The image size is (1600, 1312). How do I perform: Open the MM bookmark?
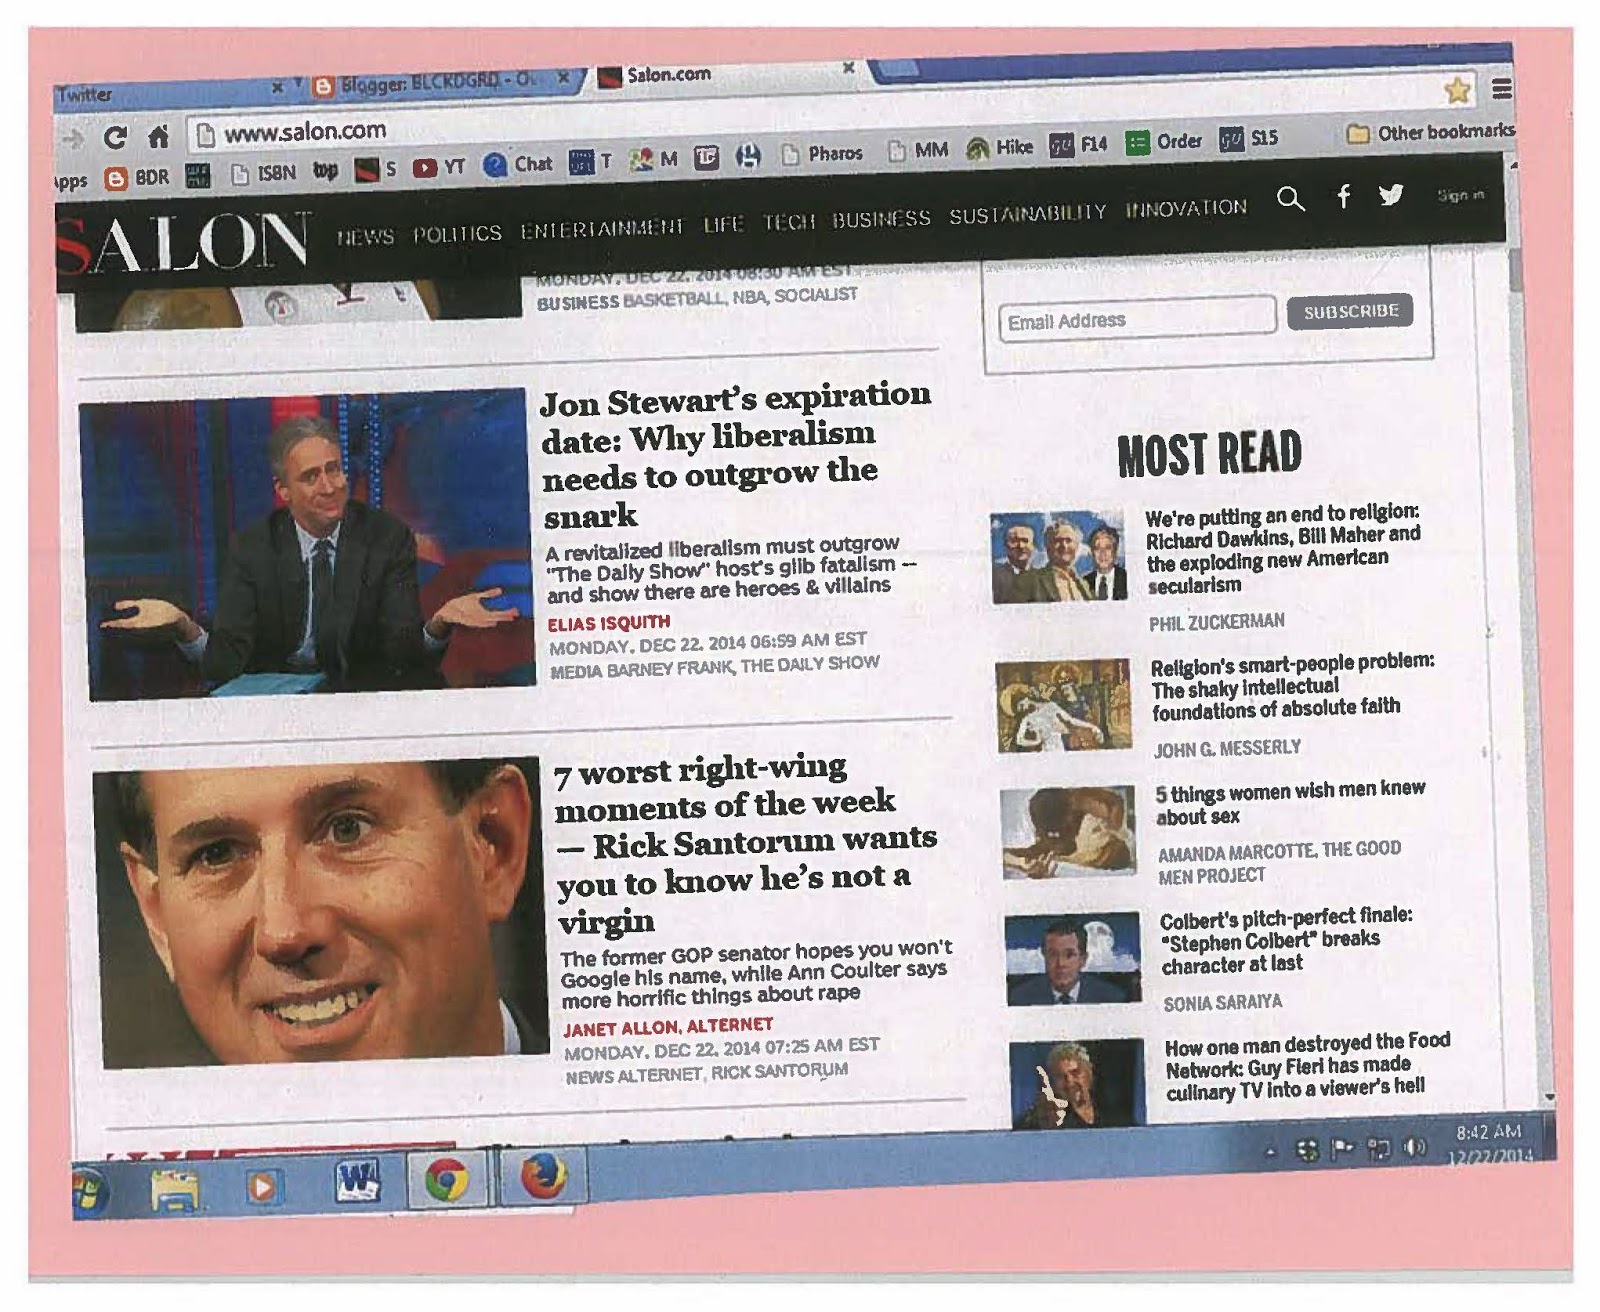(918, 150)
